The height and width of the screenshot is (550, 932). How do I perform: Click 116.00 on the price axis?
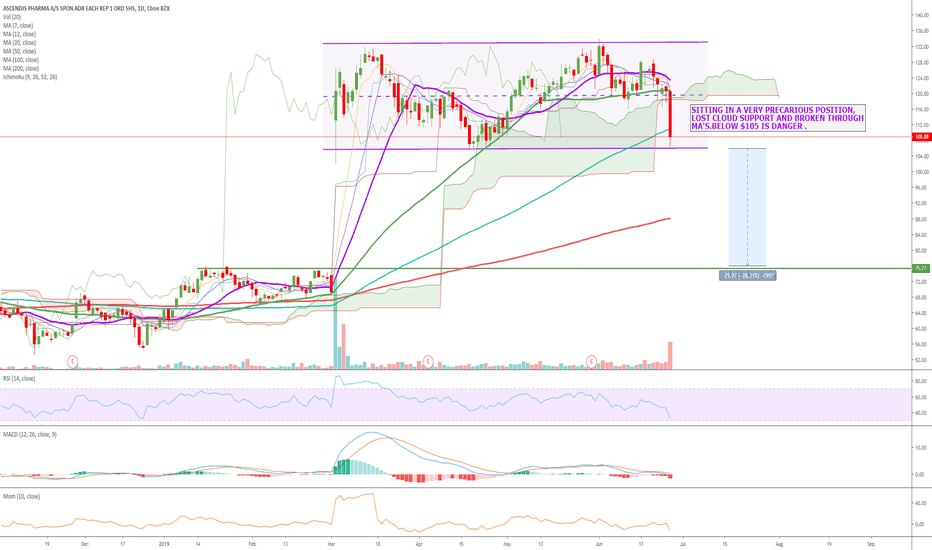coord(922,109)
